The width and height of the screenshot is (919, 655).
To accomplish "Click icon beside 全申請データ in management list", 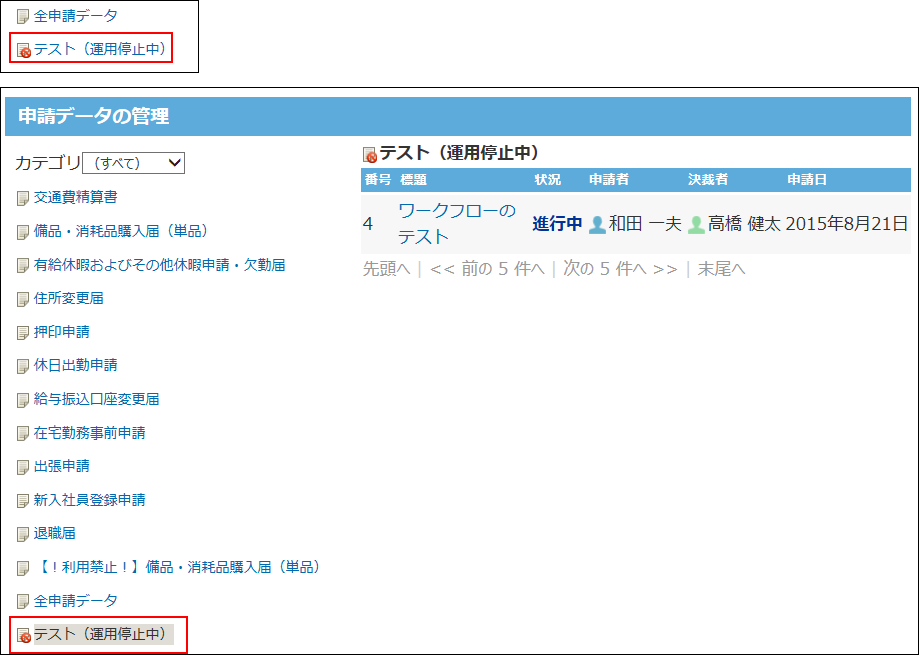I will pyautogui.click(x=23, y=602).
